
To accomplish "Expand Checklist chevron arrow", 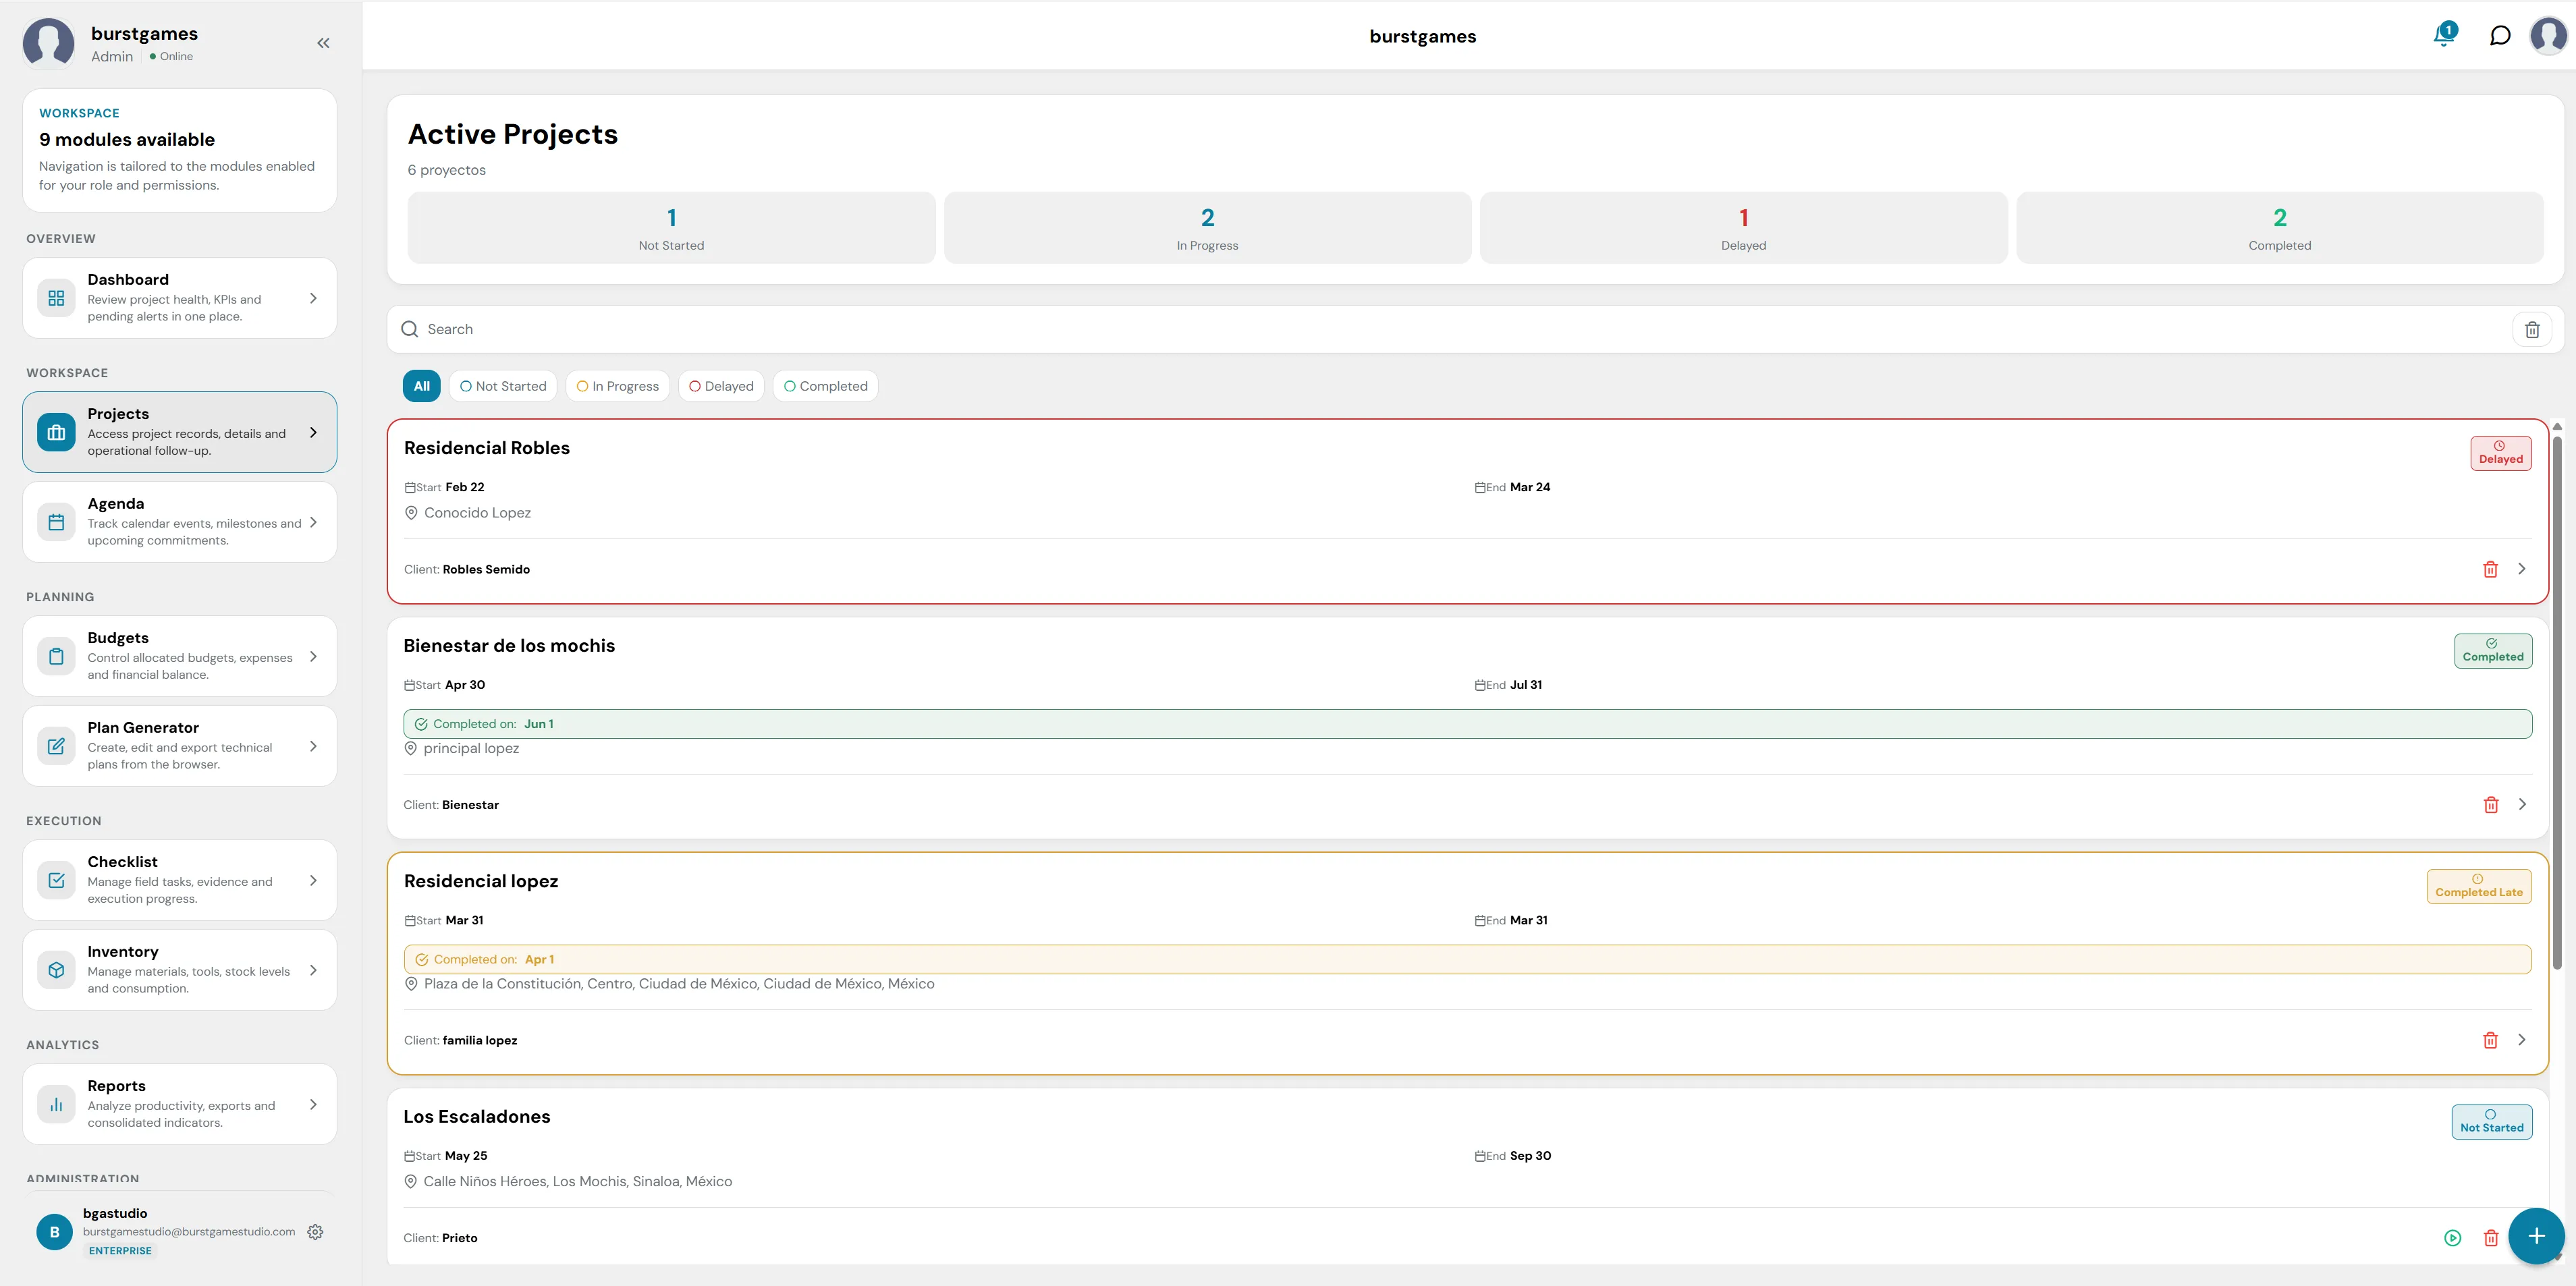I will pyautogui.click(x=313, y=880).
